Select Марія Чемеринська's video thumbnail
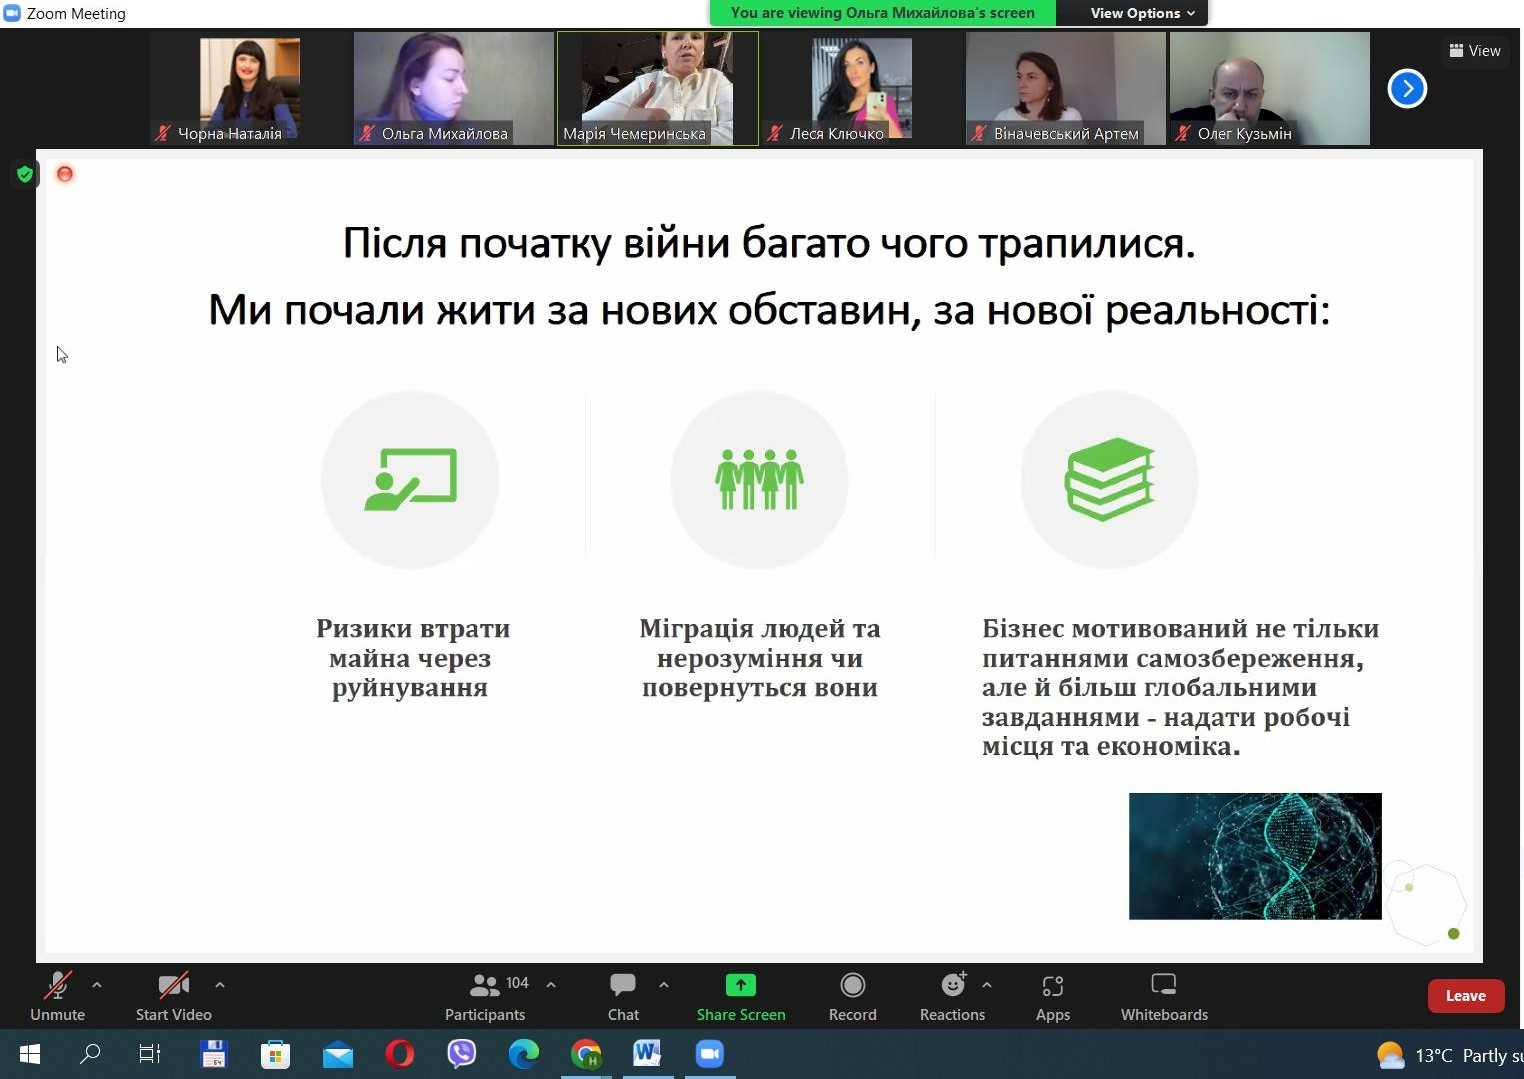Image resolution: width=1524 pixels, height=1079 pixels. pyautogui.click(x=657, y=88)
